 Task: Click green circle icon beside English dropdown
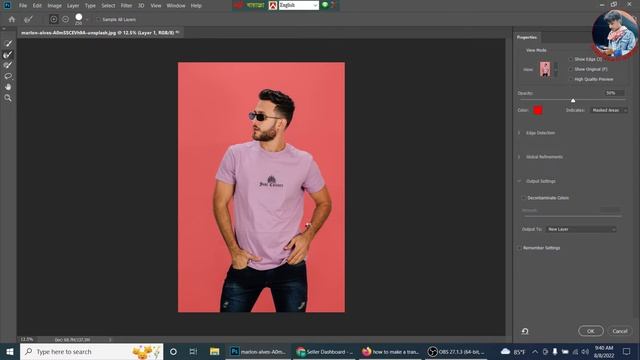(x=325, y=5)
